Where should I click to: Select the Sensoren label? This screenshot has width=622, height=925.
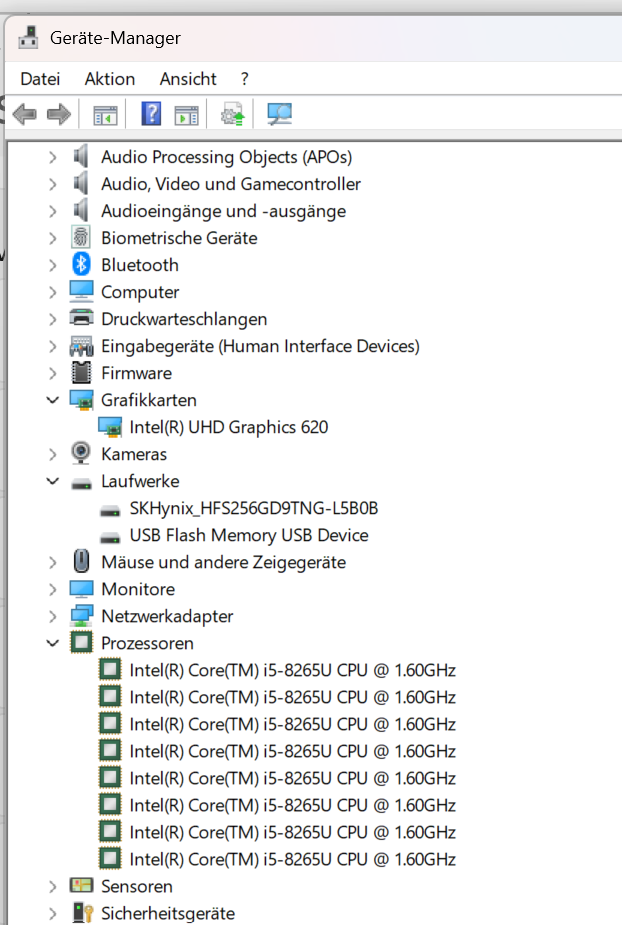tap(137, 886)
